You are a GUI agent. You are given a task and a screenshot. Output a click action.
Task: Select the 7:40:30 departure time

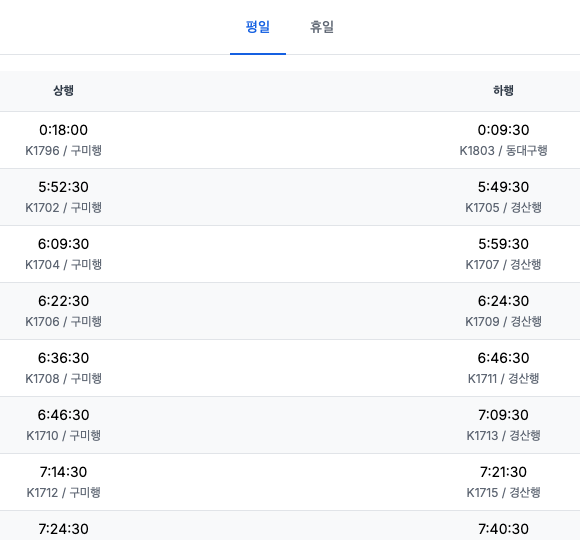coord(503,529)
